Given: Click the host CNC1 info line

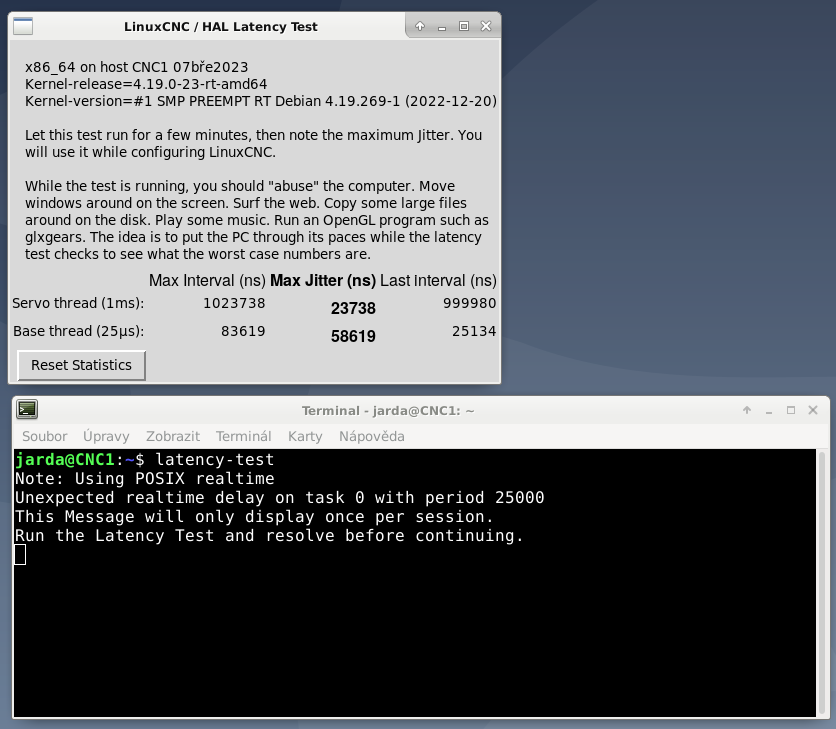Looking at the screenshot, I should 136,67.
